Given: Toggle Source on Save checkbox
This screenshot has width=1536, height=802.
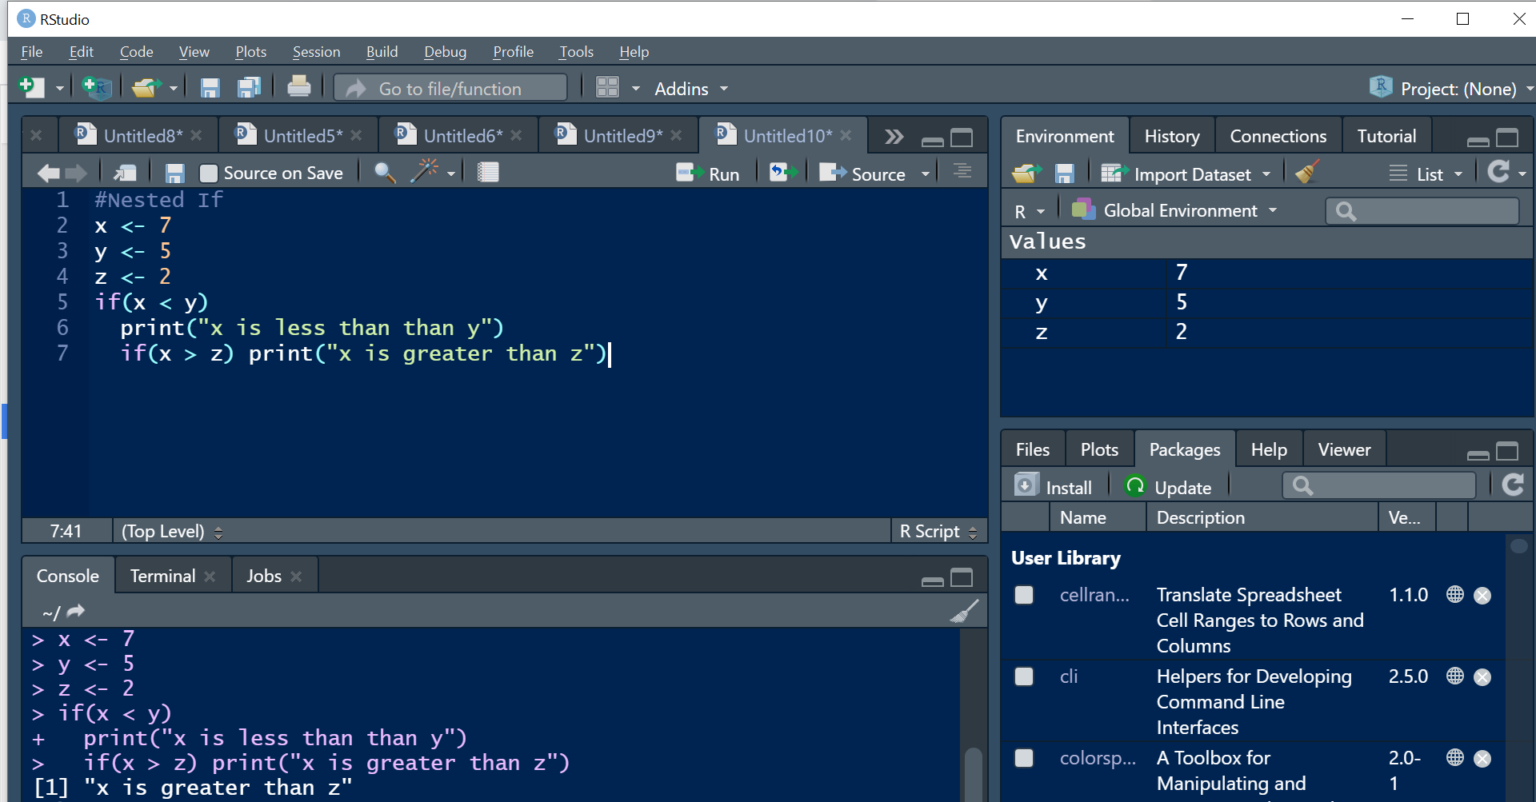Looking at the screenshot, I should (209, 174).
